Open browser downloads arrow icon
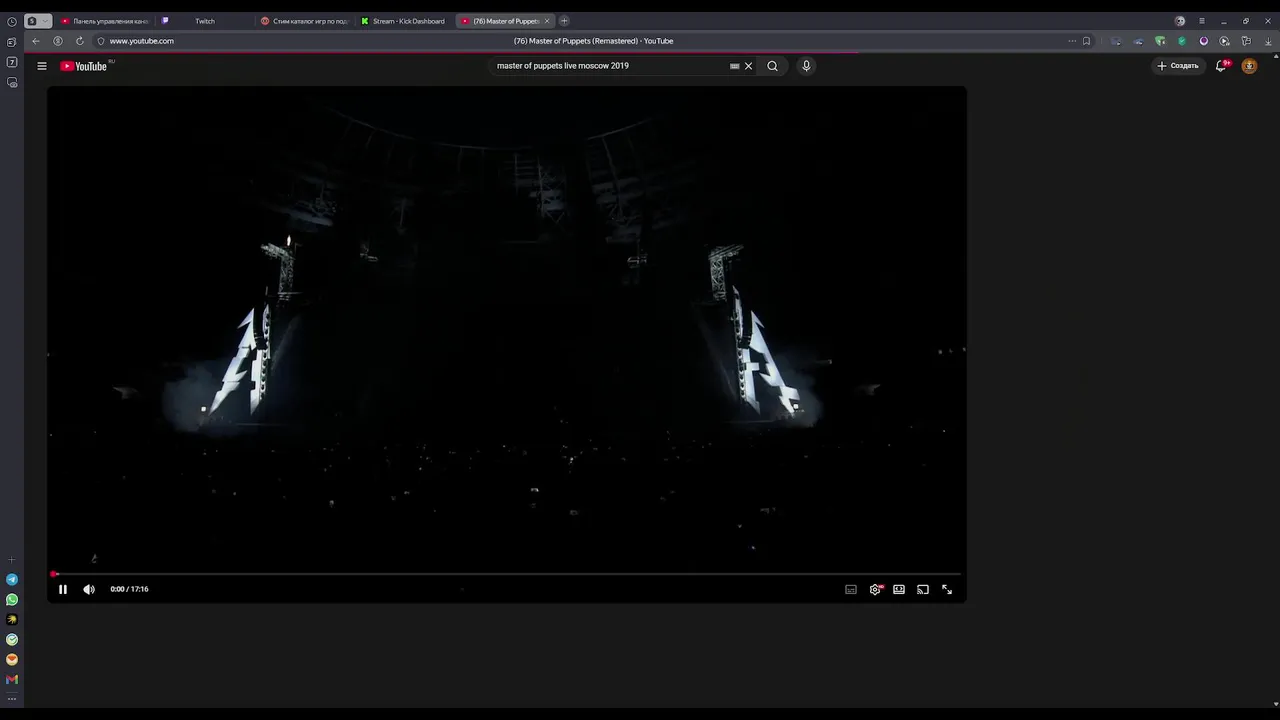 1268,41
